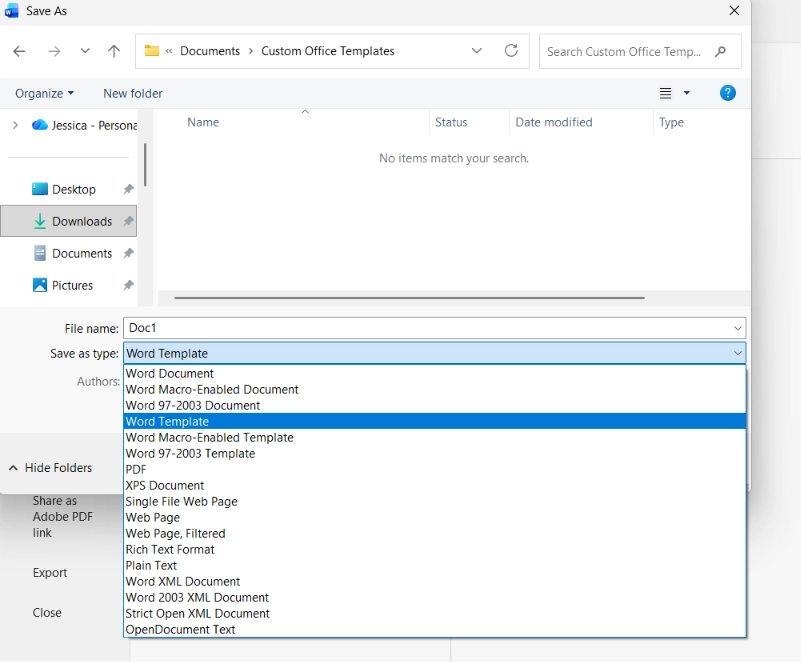
Task: Choose PDF file type
Action: point(435,469)
